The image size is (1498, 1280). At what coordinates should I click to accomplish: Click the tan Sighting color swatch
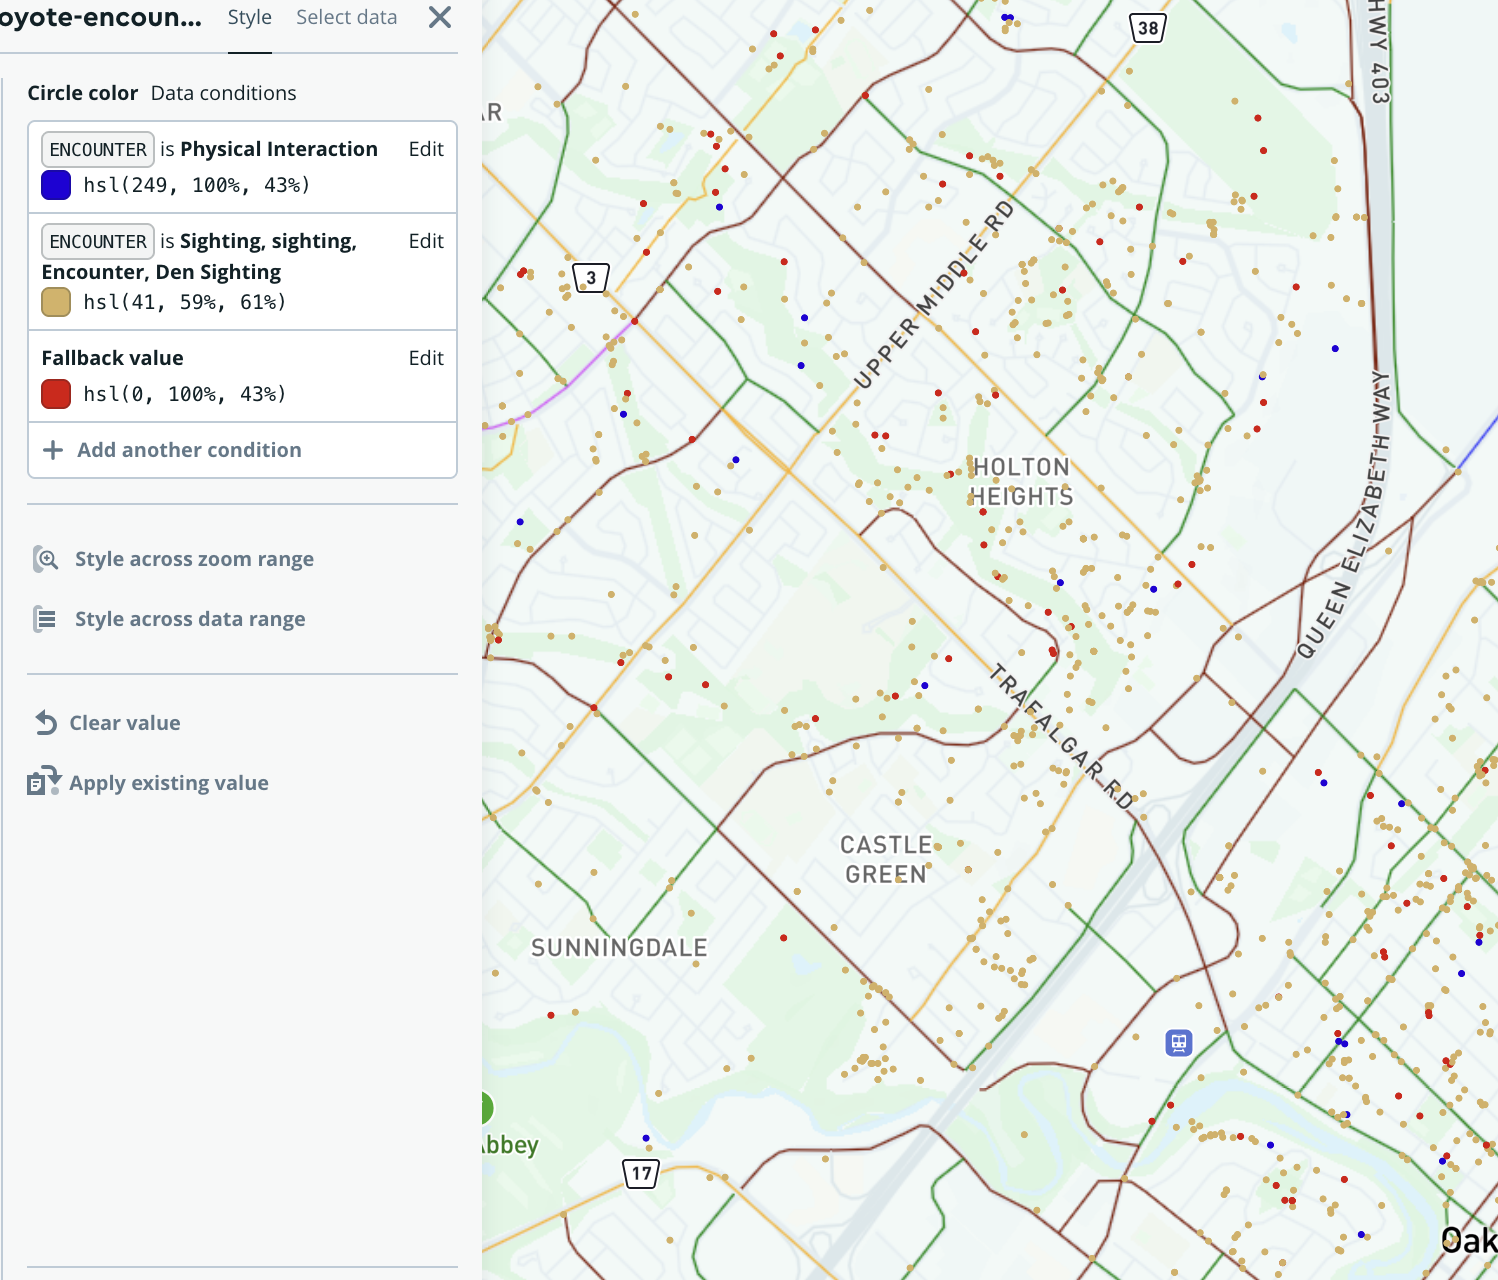(56, 302)
